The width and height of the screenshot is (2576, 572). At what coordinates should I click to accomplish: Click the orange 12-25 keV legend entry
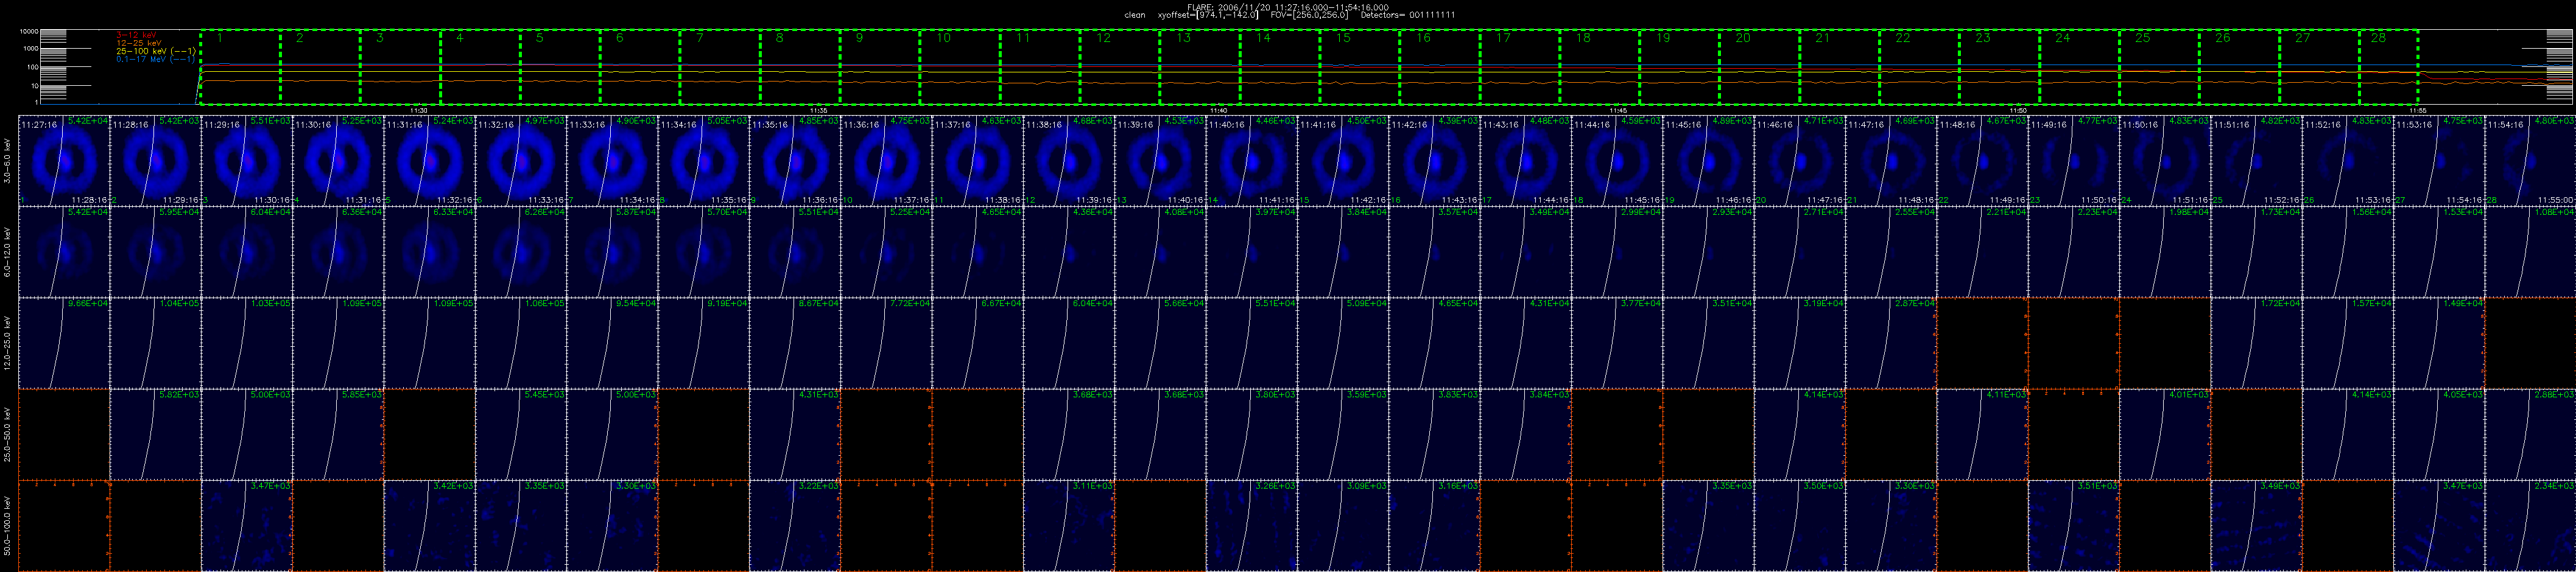[x=139, y=43]
